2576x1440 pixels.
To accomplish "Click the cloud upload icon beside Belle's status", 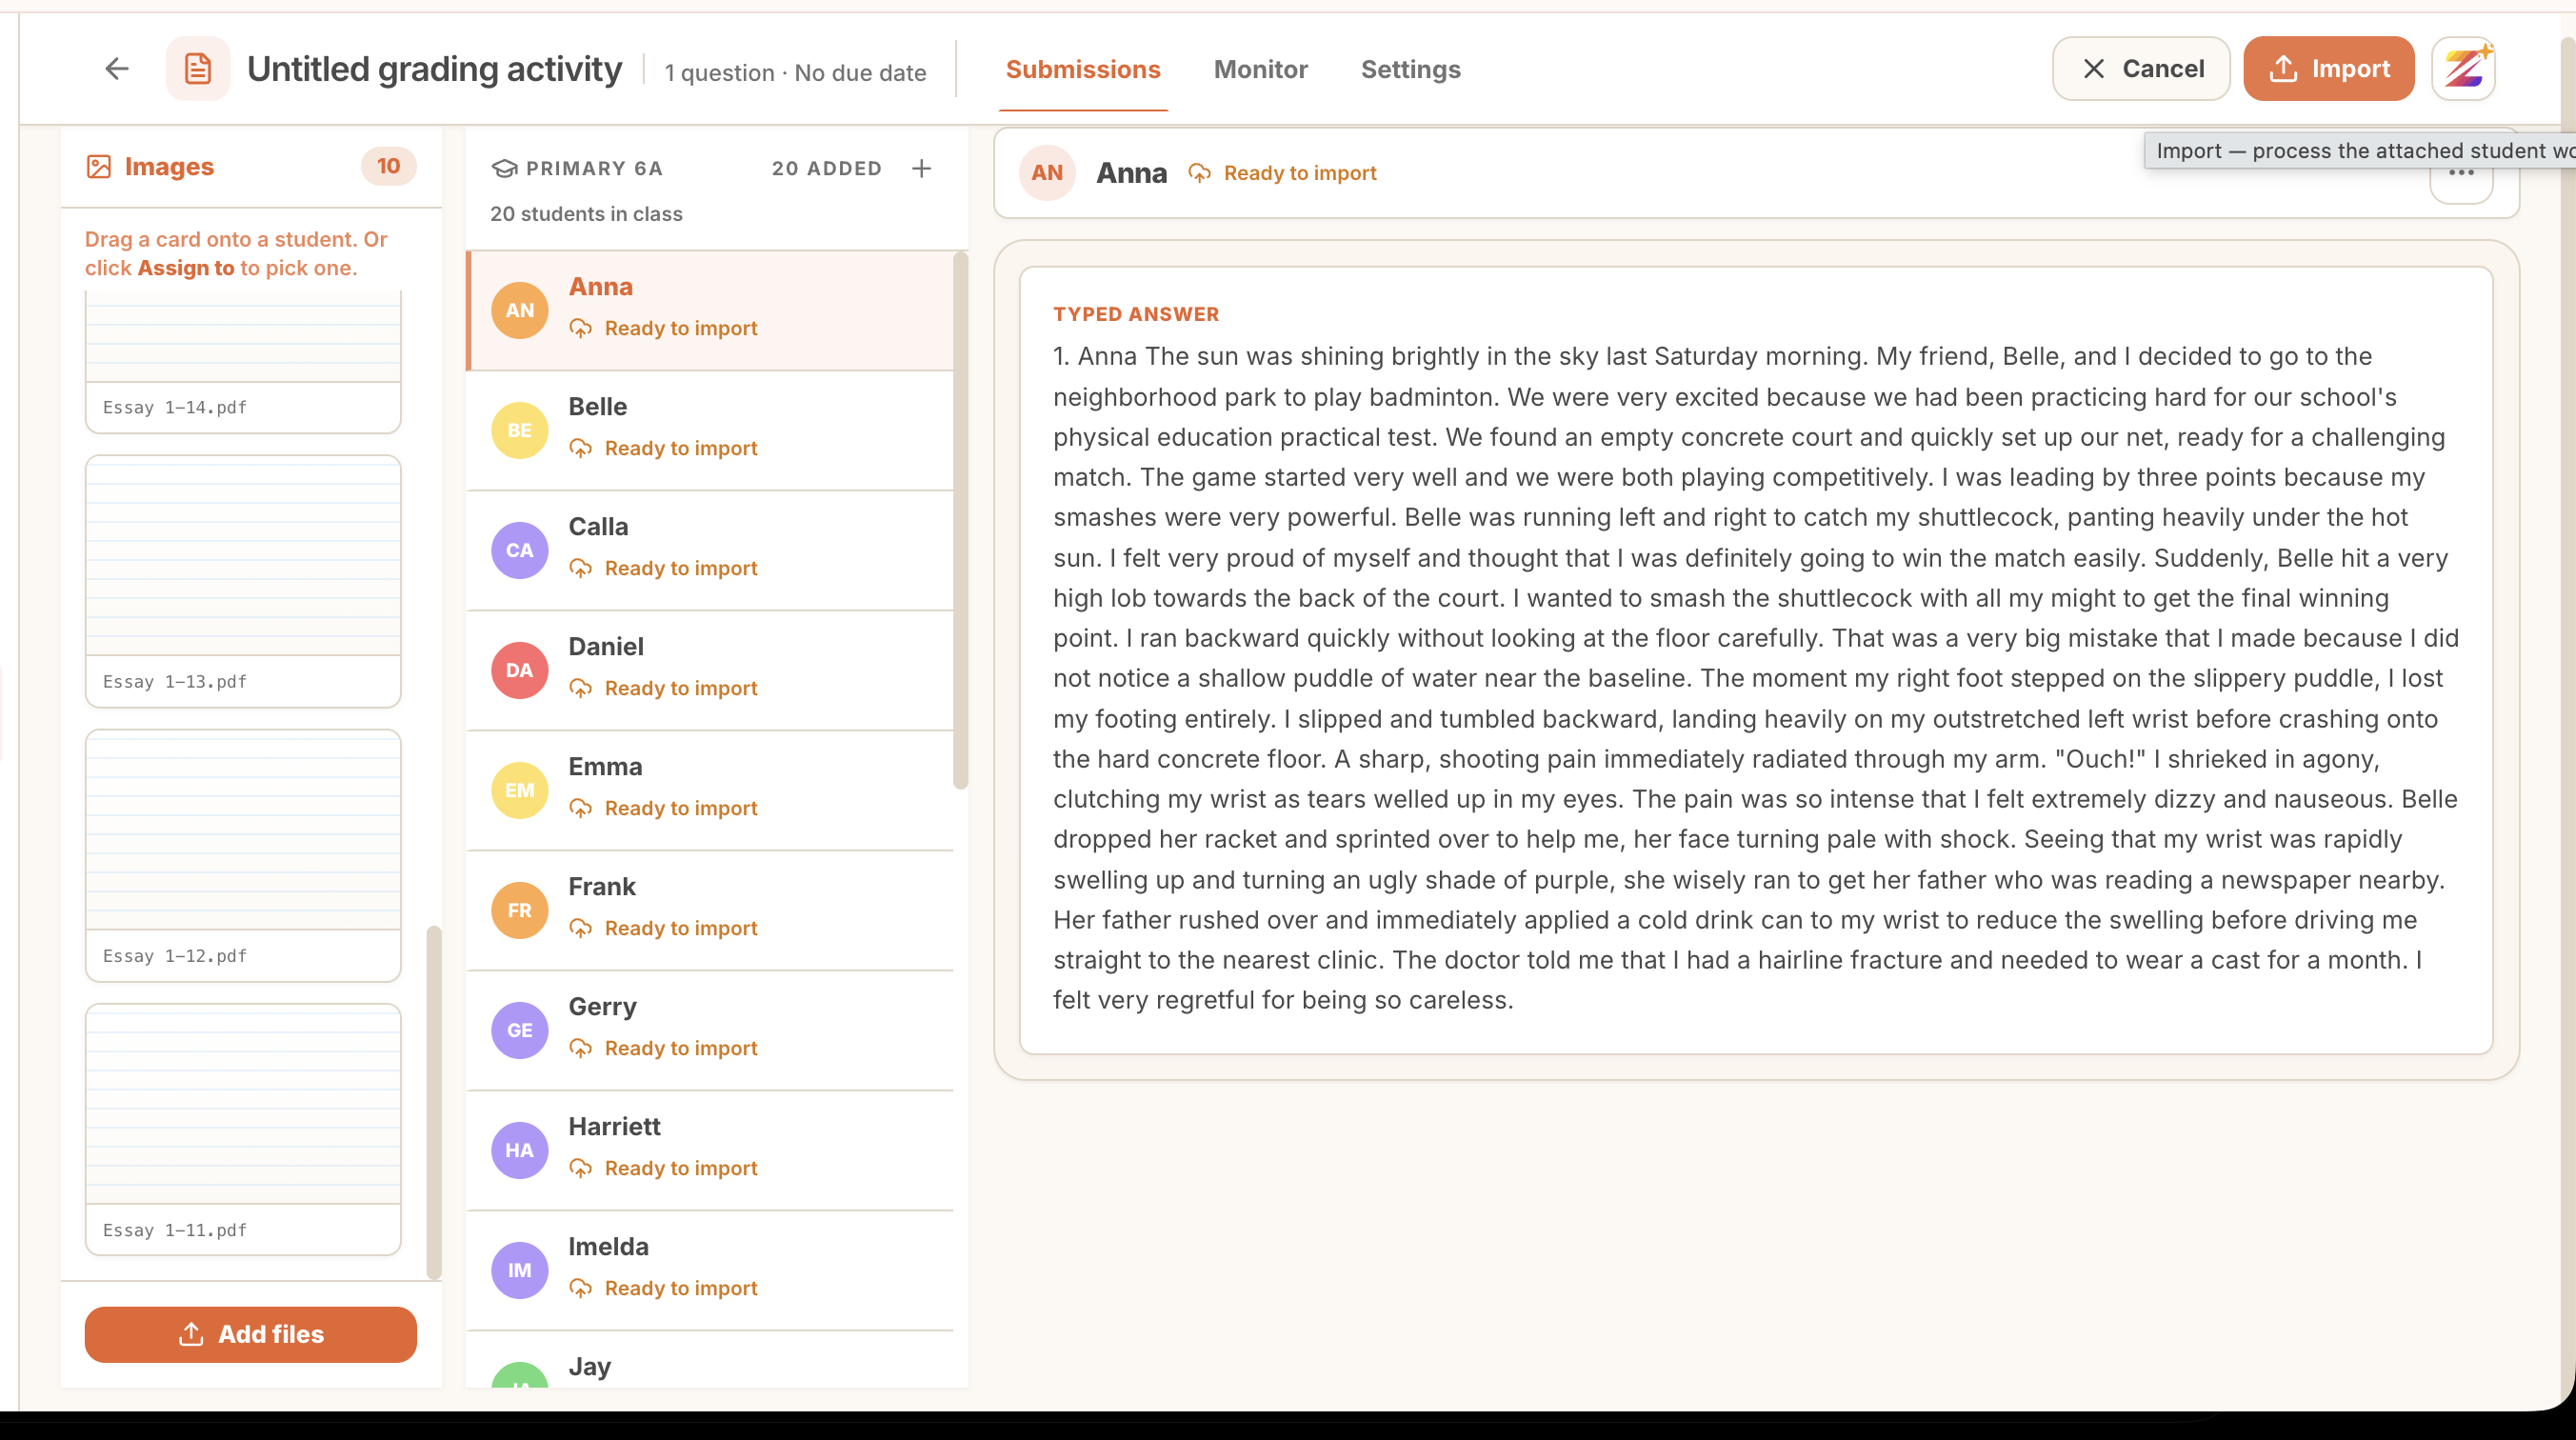I will (580, 448).
